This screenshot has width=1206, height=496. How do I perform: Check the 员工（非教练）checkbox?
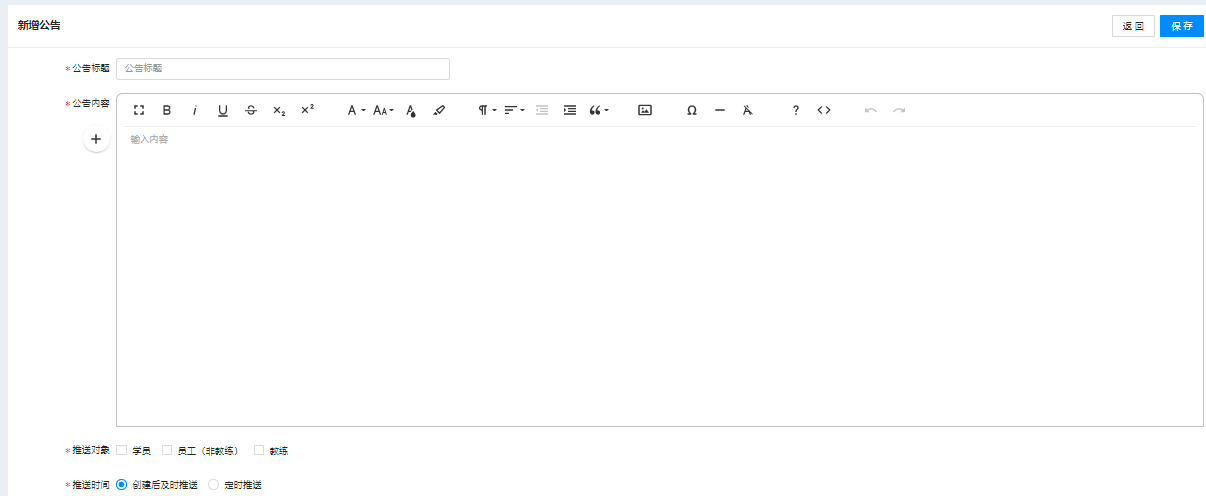click(167, 451)
